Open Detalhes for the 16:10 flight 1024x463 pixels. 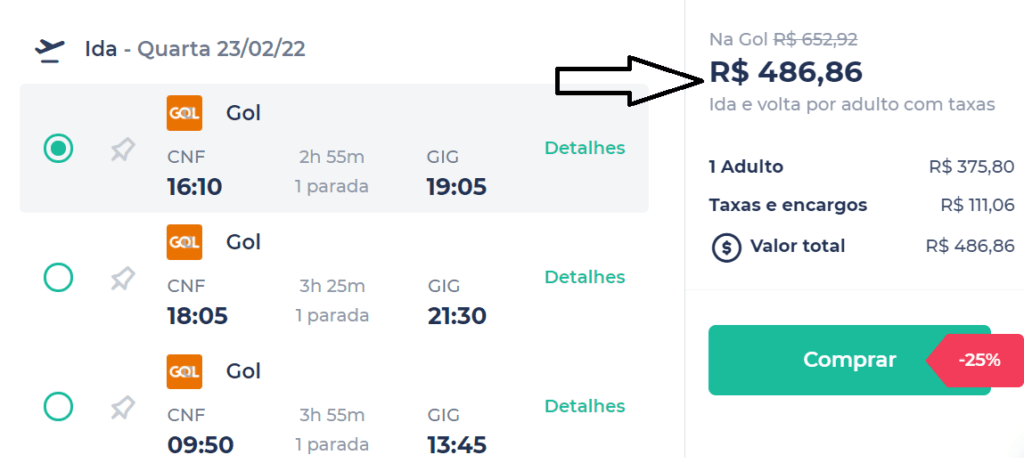tap(584, 148)
